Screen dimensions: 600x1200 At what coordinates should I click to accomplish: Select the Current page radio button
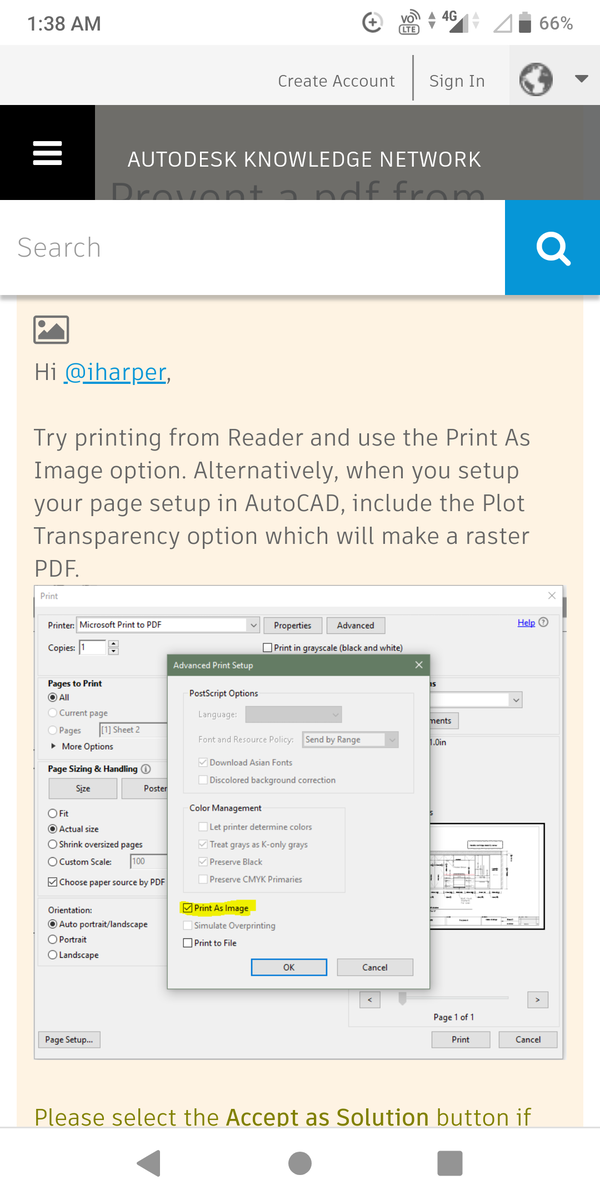(x=53, y=713)
